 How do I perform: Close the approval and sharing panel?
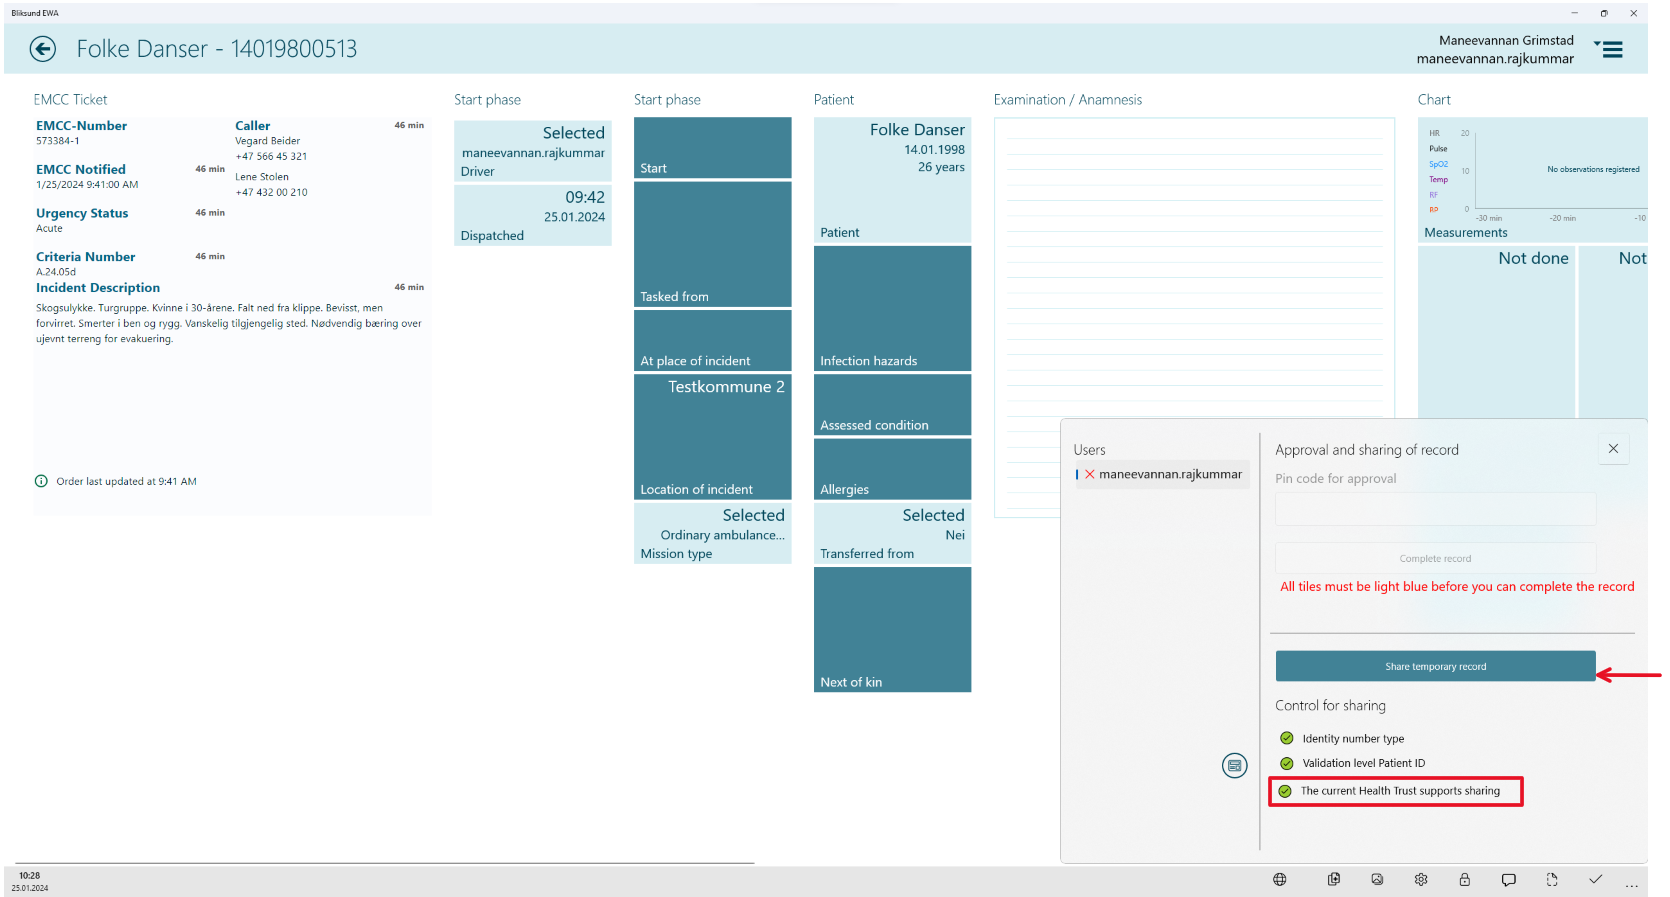[x=1613, y=449]
